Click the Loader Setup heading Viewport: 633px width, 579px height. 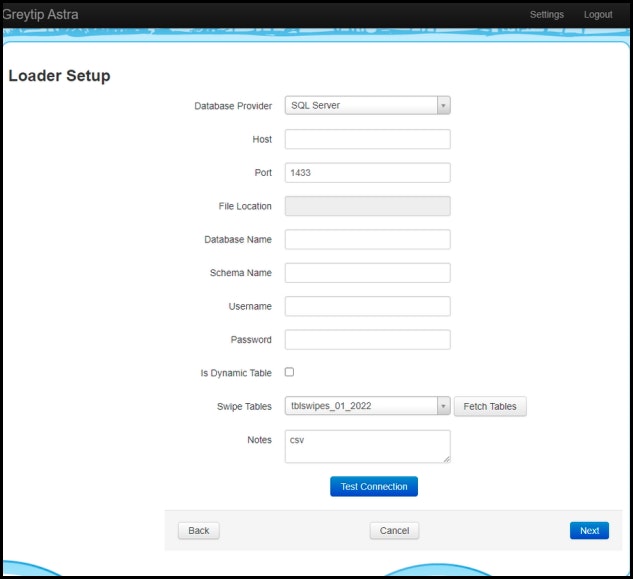tap(59, 76)
